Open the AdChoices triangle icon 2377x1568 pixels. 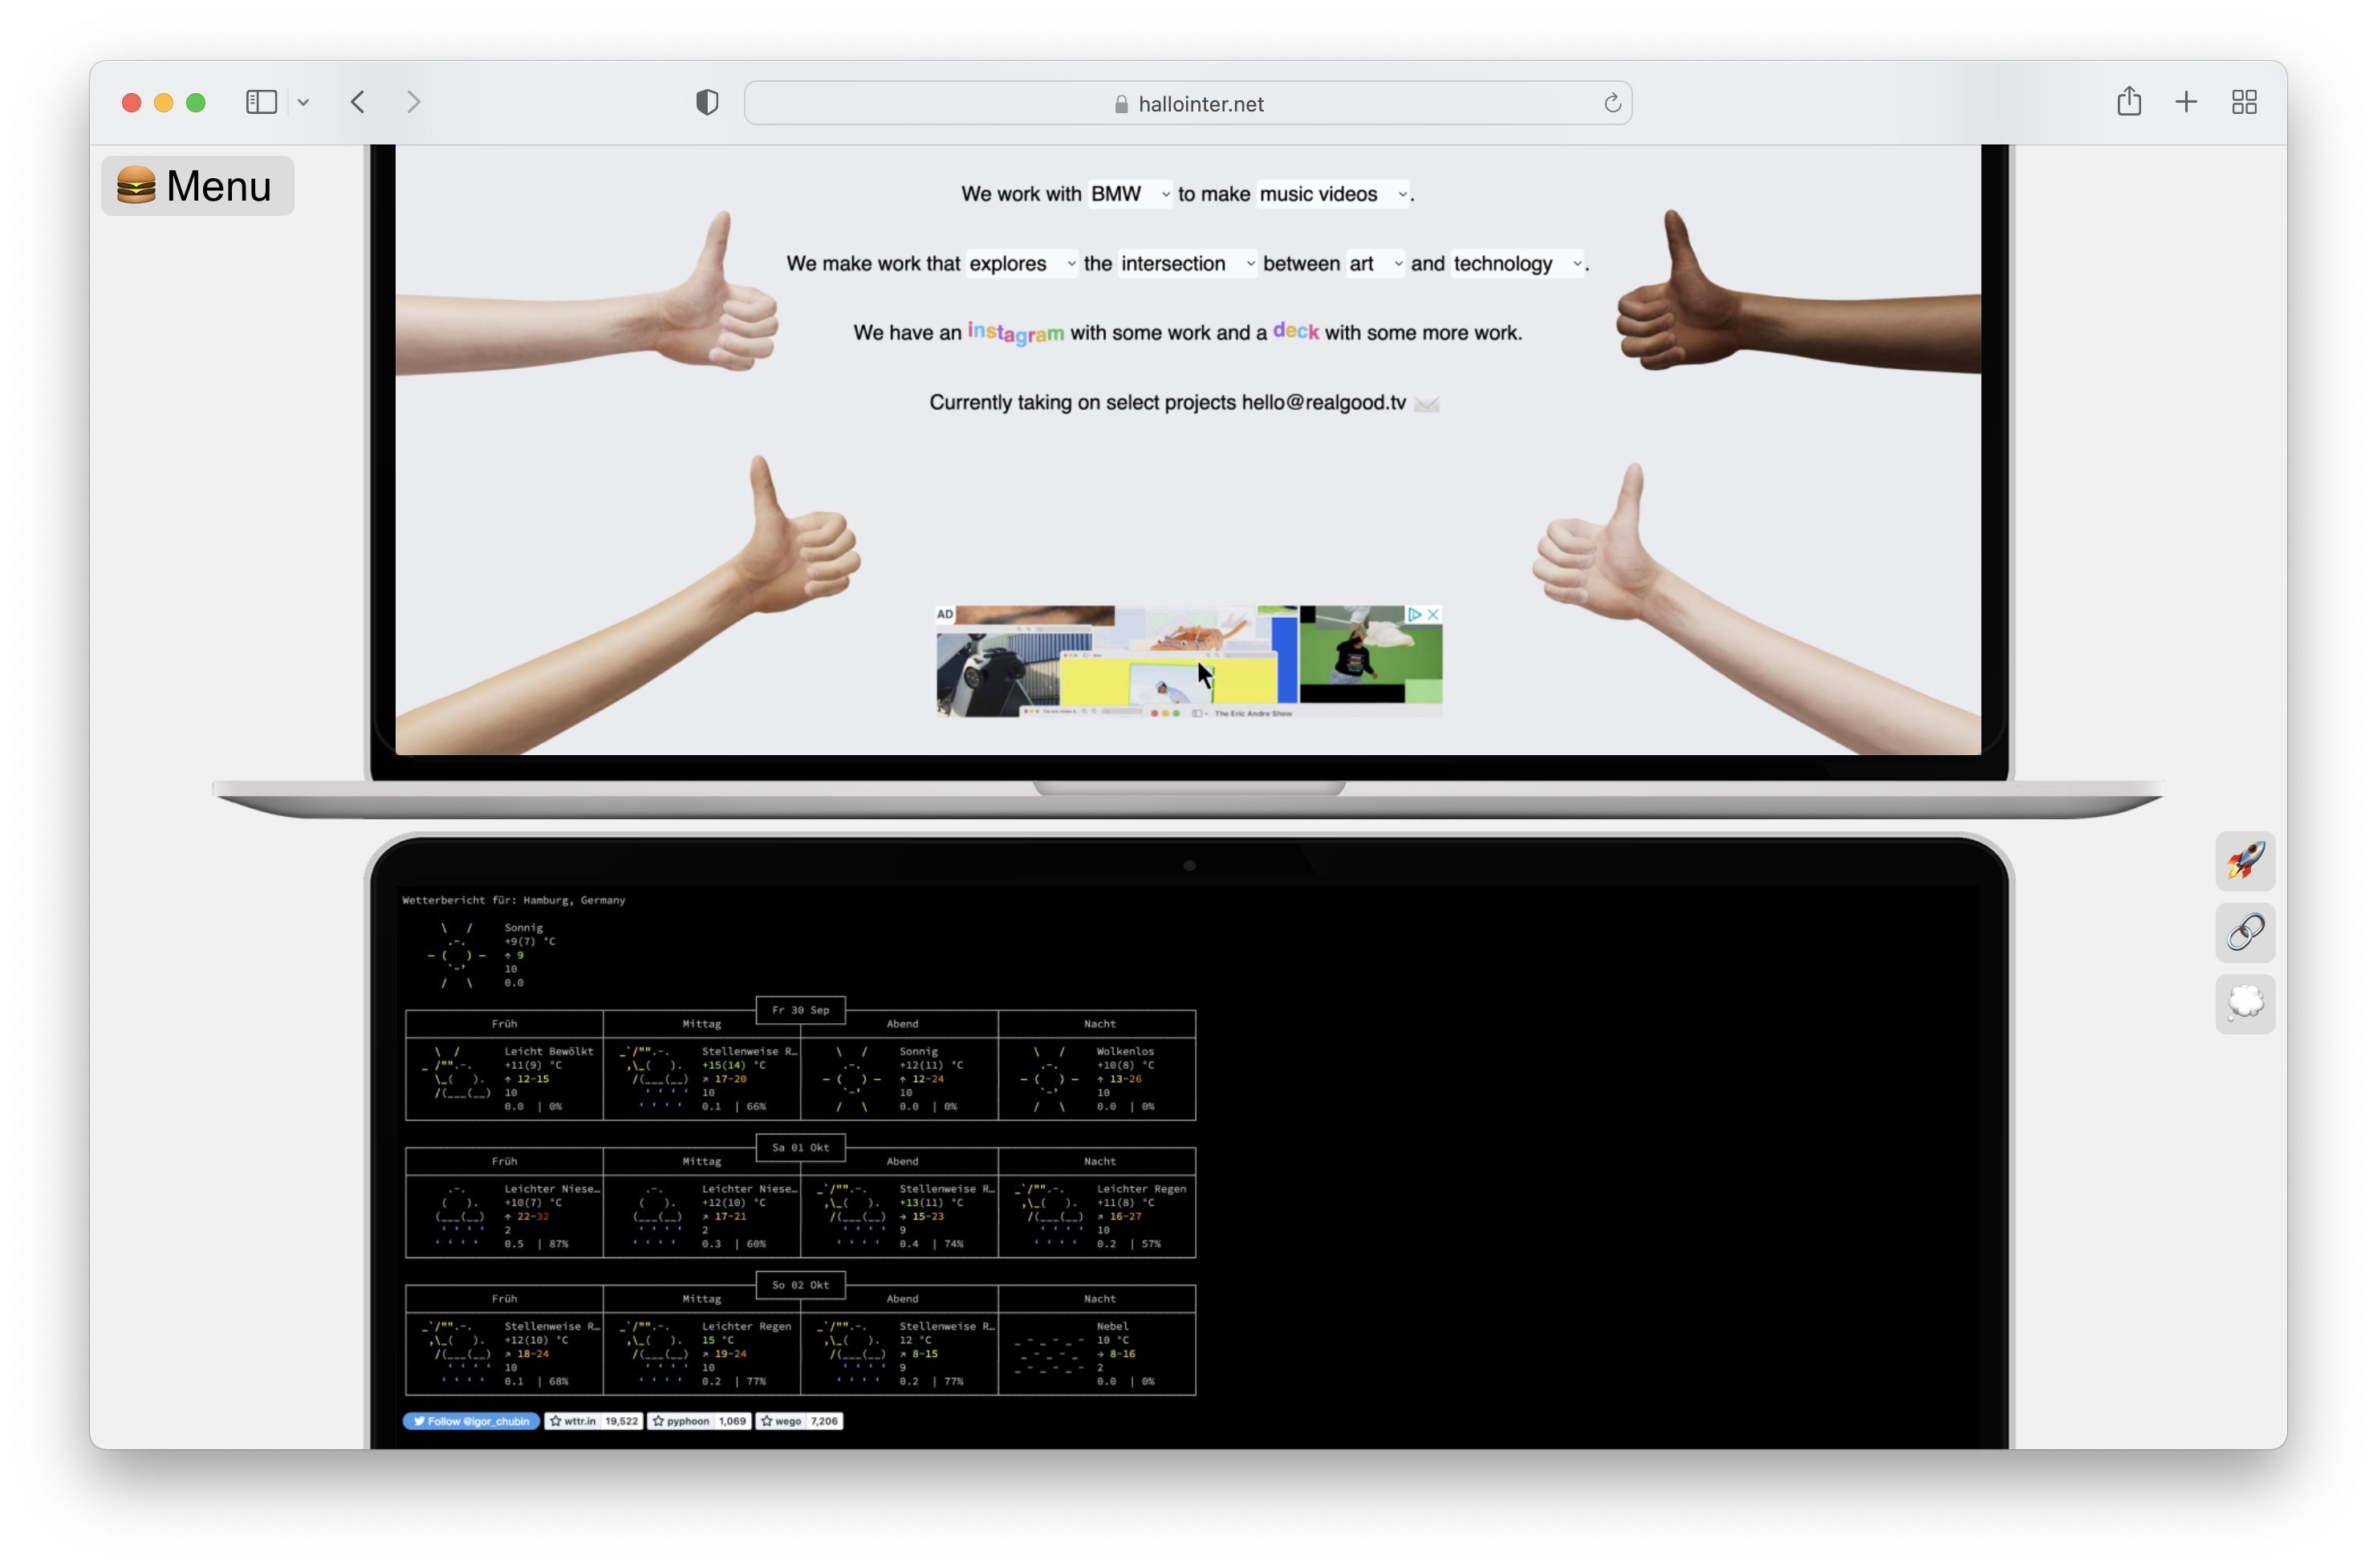(1415, 614)
